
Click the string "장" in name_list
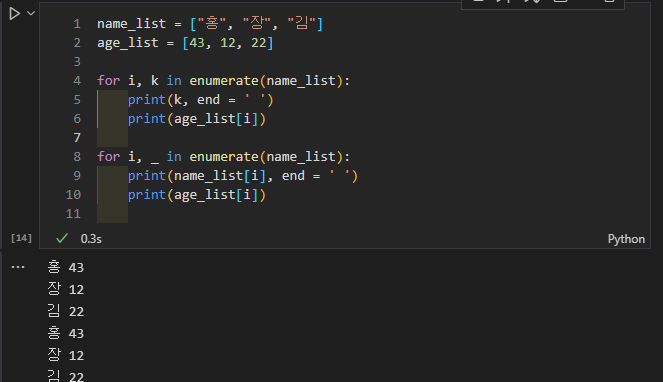click(257, 23)
